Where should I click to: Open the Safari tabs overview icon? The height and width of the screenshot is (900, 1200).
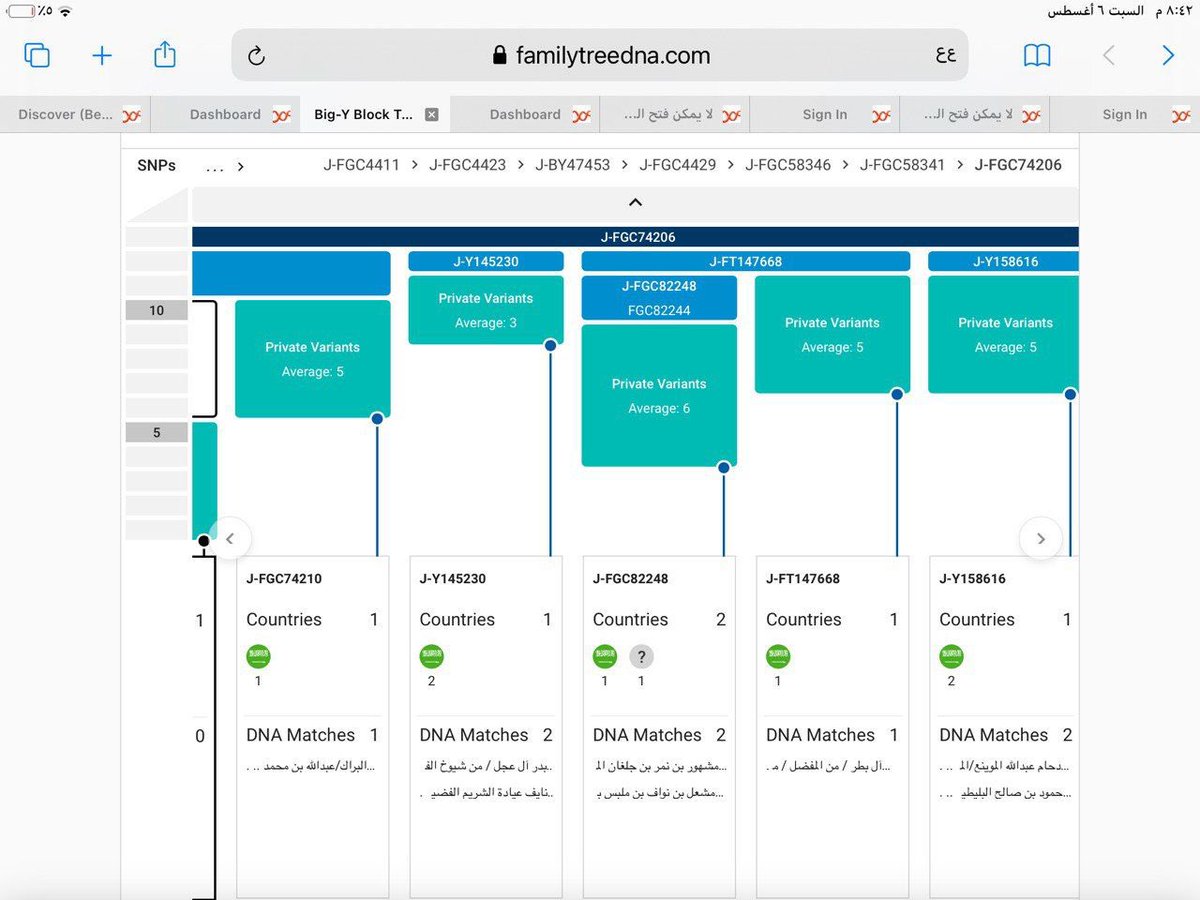pos(37,55)
